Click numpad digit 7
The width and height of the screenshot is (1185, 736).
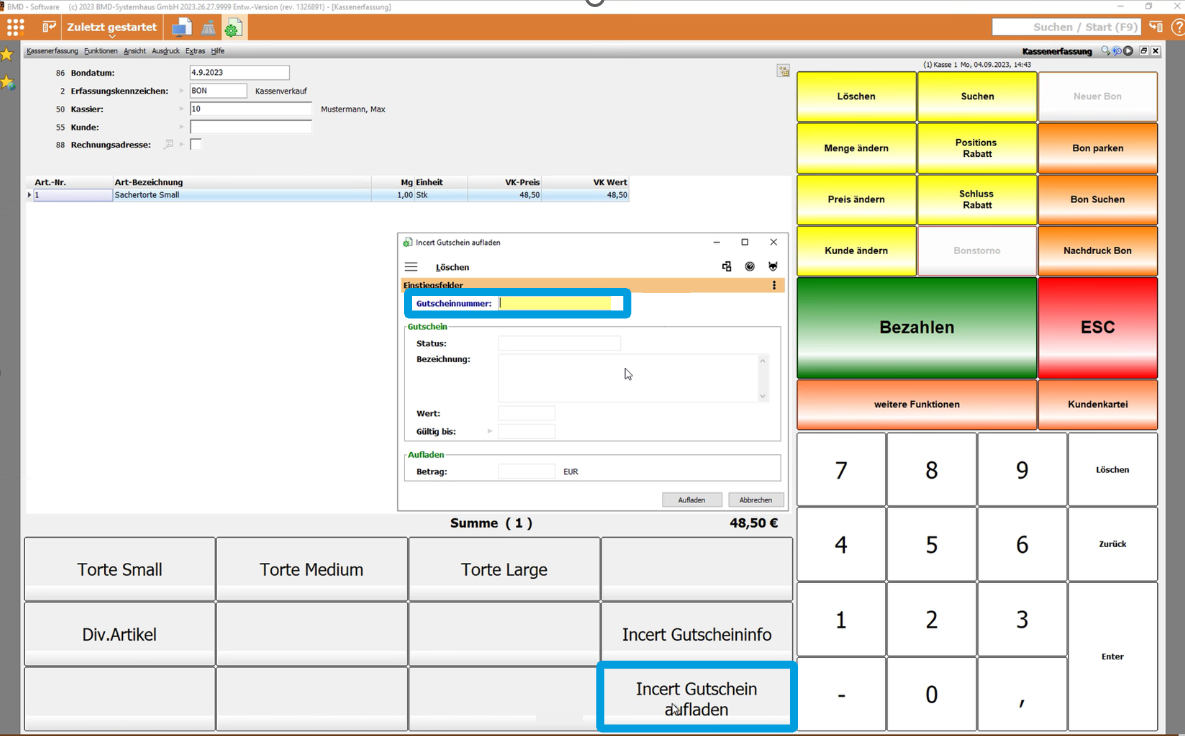click(841, 470)
